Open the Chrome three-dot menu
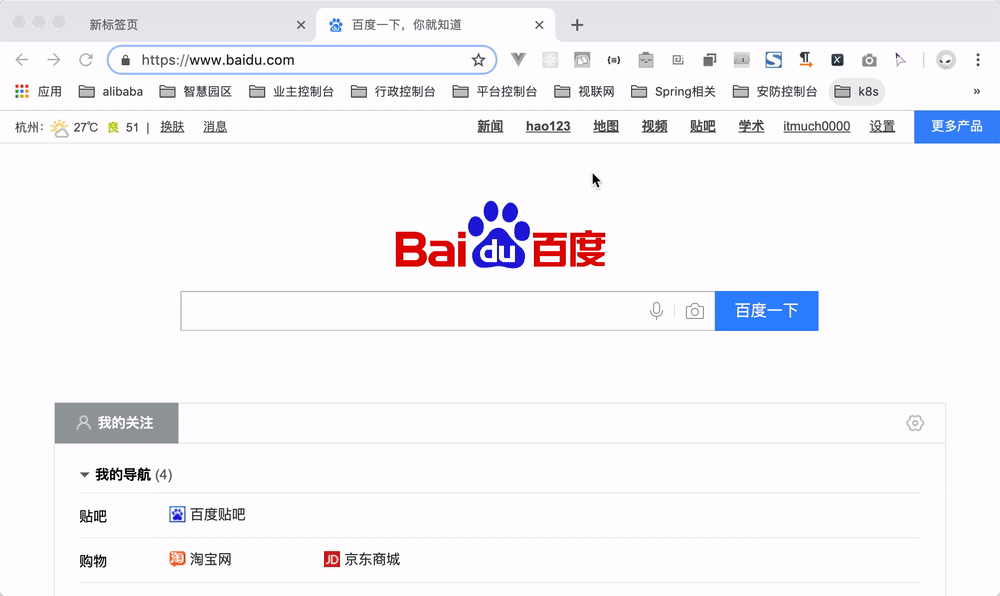Viewport: 1000px width, 596px height. (978, 60)
